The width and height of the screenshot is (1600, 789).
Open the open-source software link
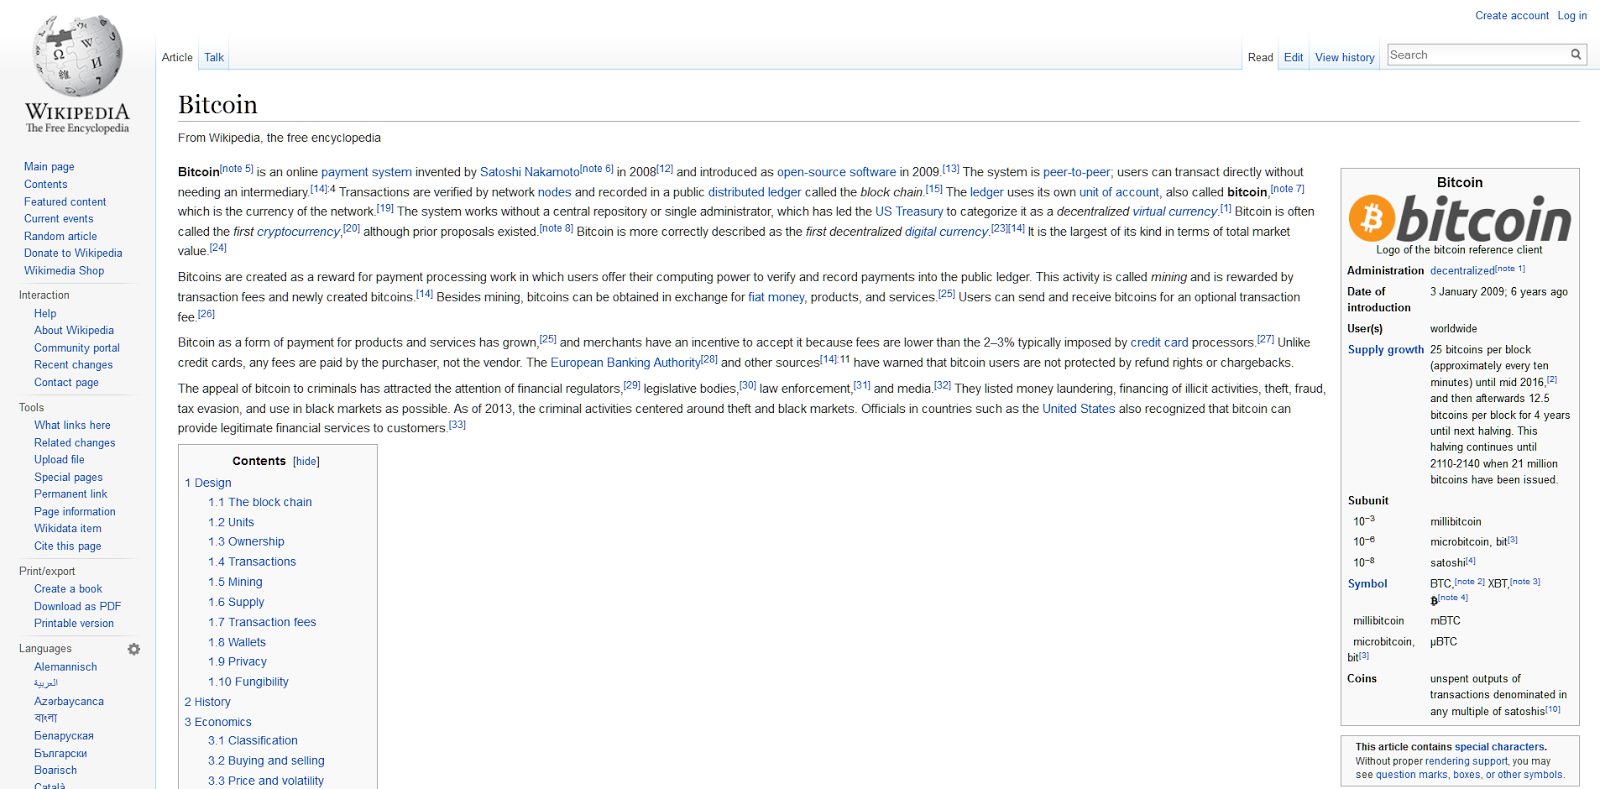[x=836, y=173]
